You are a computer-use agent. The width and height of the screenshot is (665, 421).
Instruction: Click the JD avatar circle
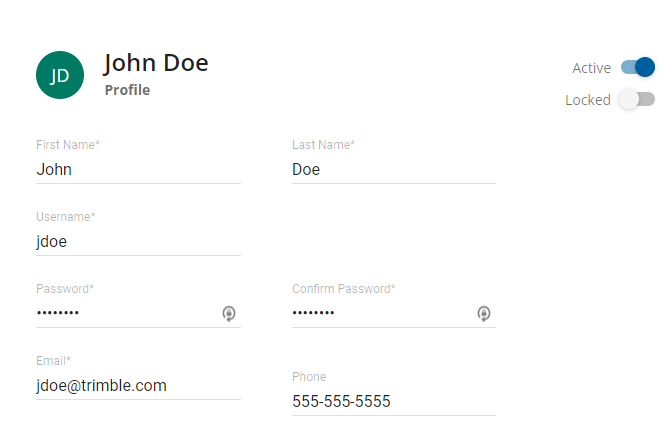tap(60, 75)
